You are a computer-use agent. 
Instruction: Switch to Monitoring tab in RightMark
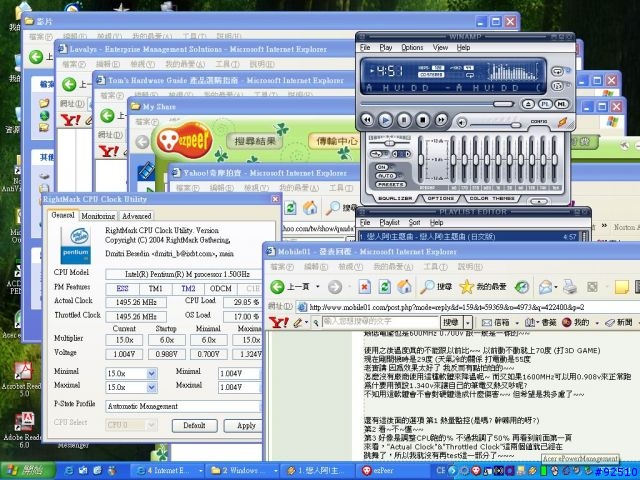tap(98, 216)
